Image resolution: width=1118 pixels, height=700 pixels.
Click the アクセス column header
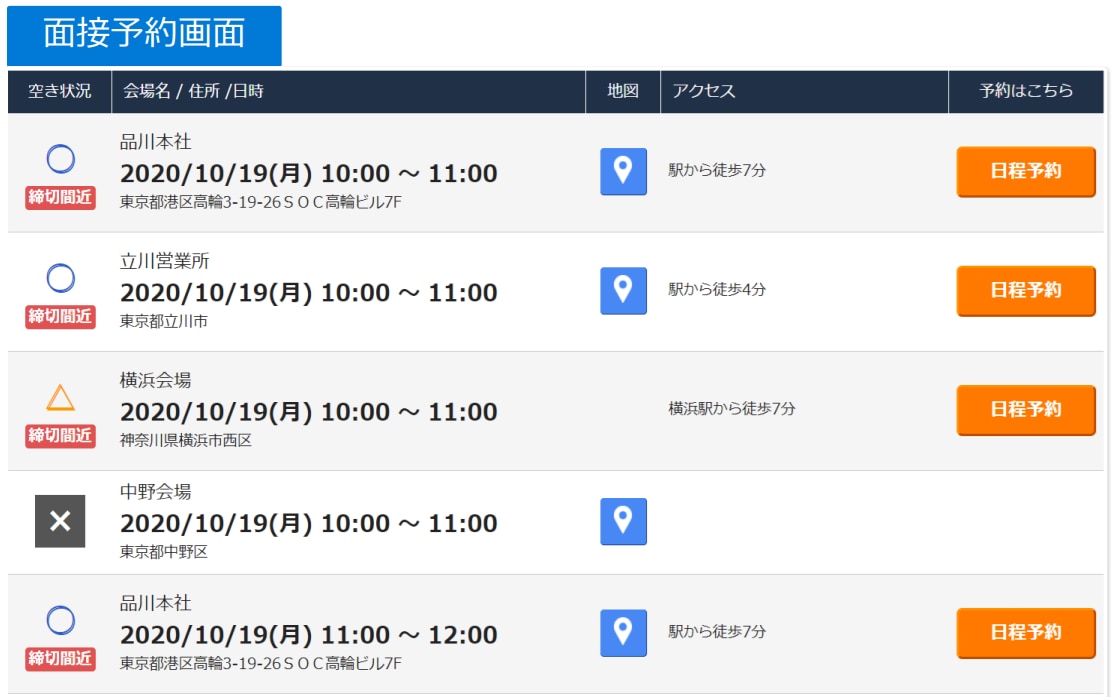pos(704,91)
